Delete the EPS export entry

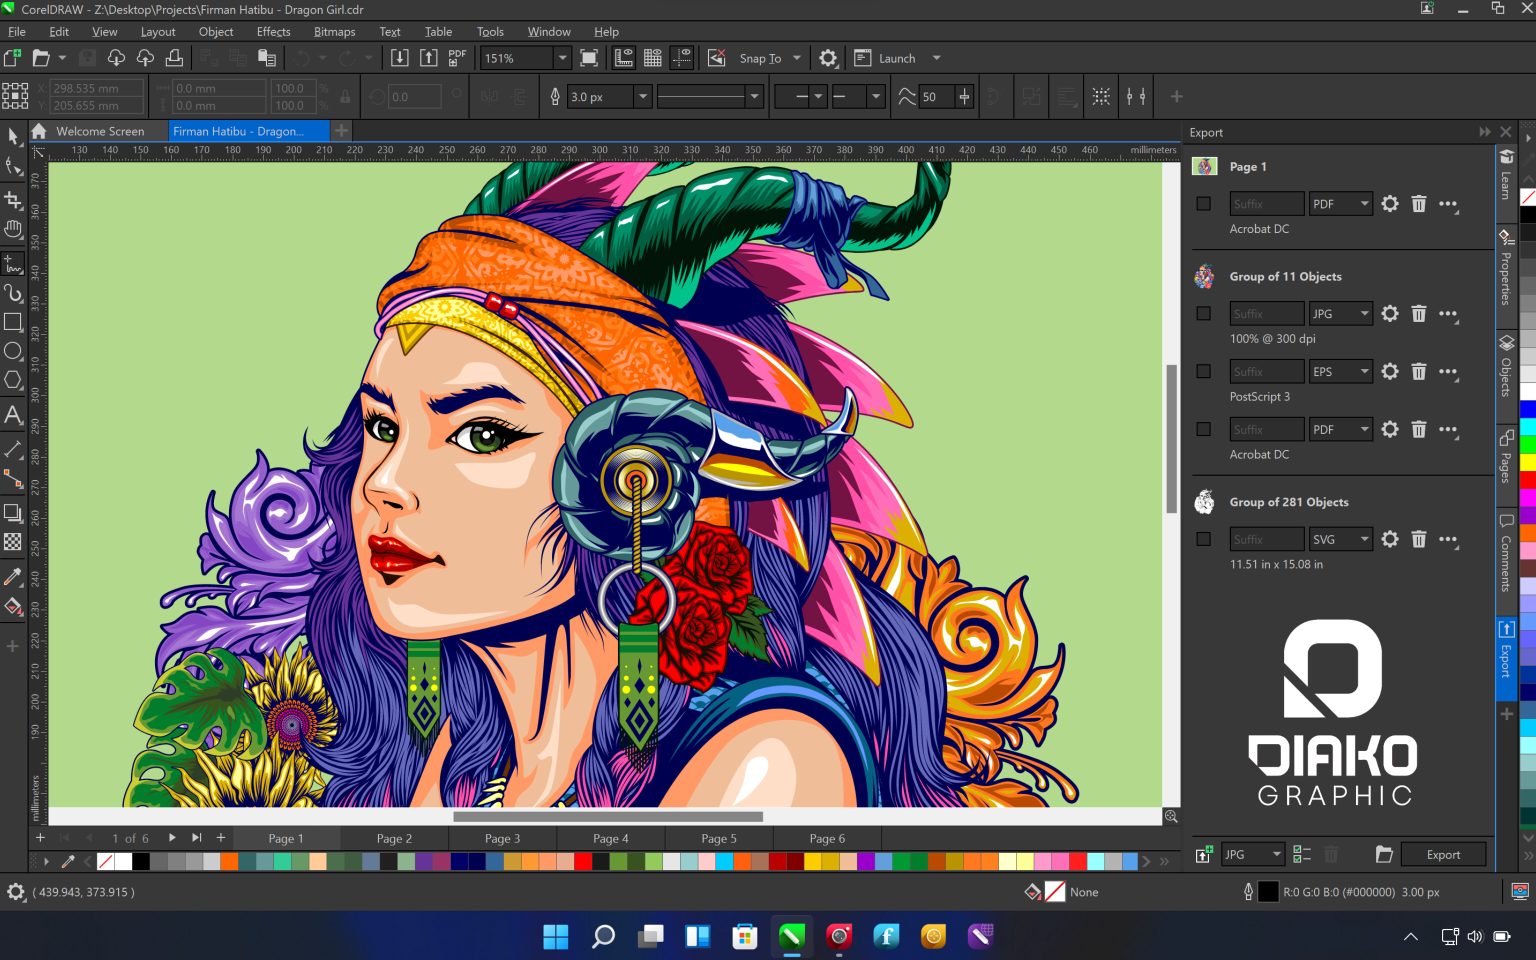1418,372
